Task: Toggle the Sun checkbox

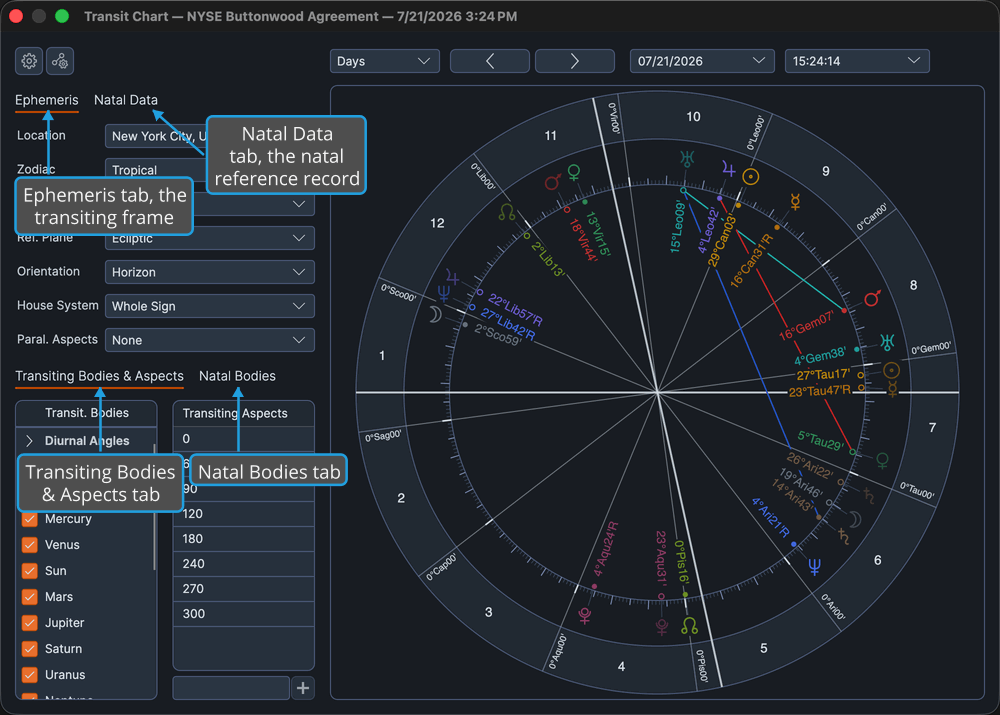Action: (x=29, y=571)
